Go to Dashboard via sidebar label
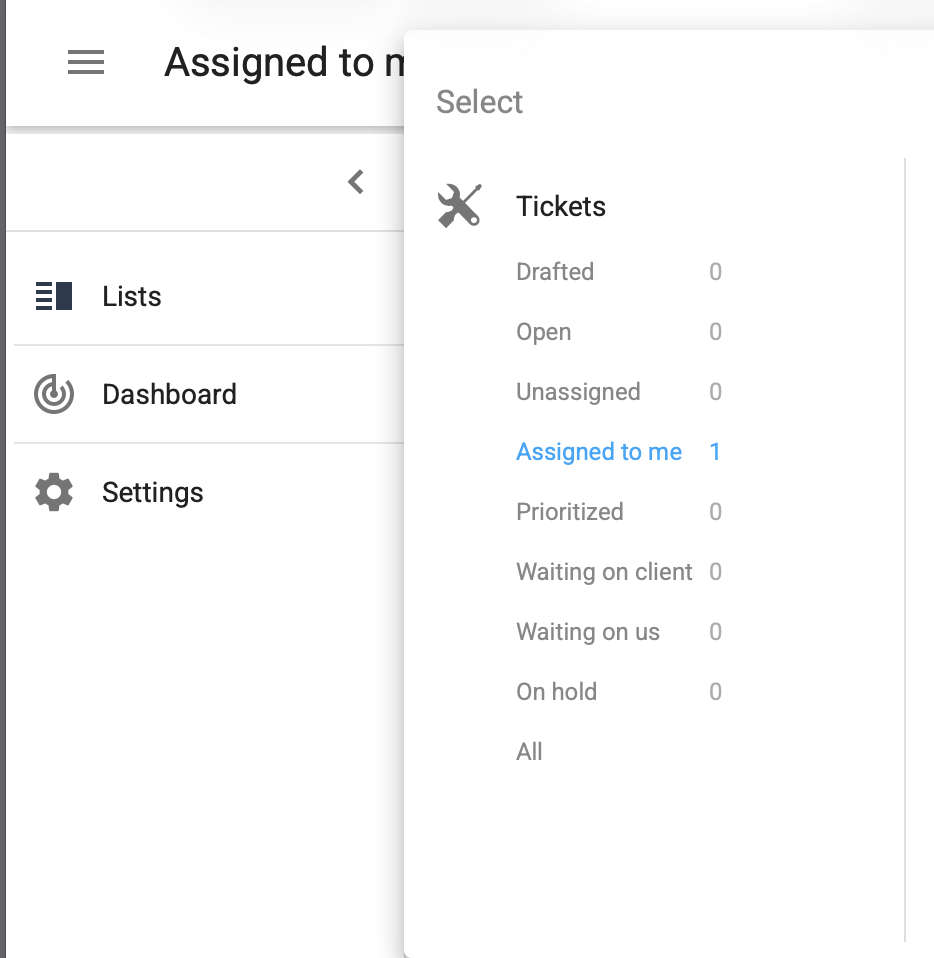 [x=169, y=394]
